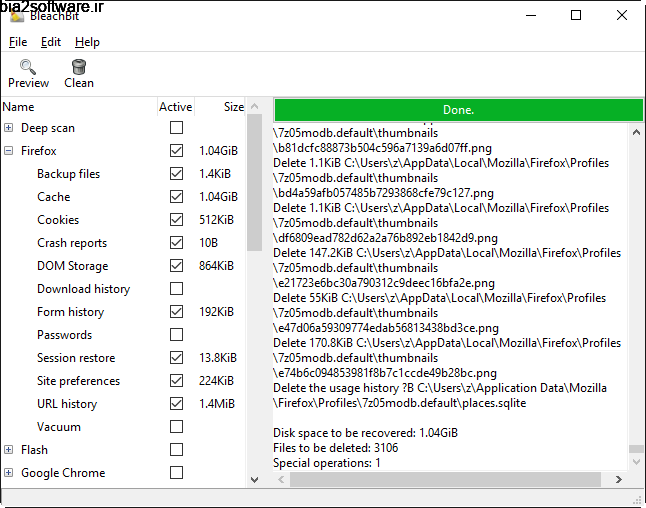Click the cleaner list vertical scrollbar thumb
This screenshot has width=646, height=508.
click(255, 183)
